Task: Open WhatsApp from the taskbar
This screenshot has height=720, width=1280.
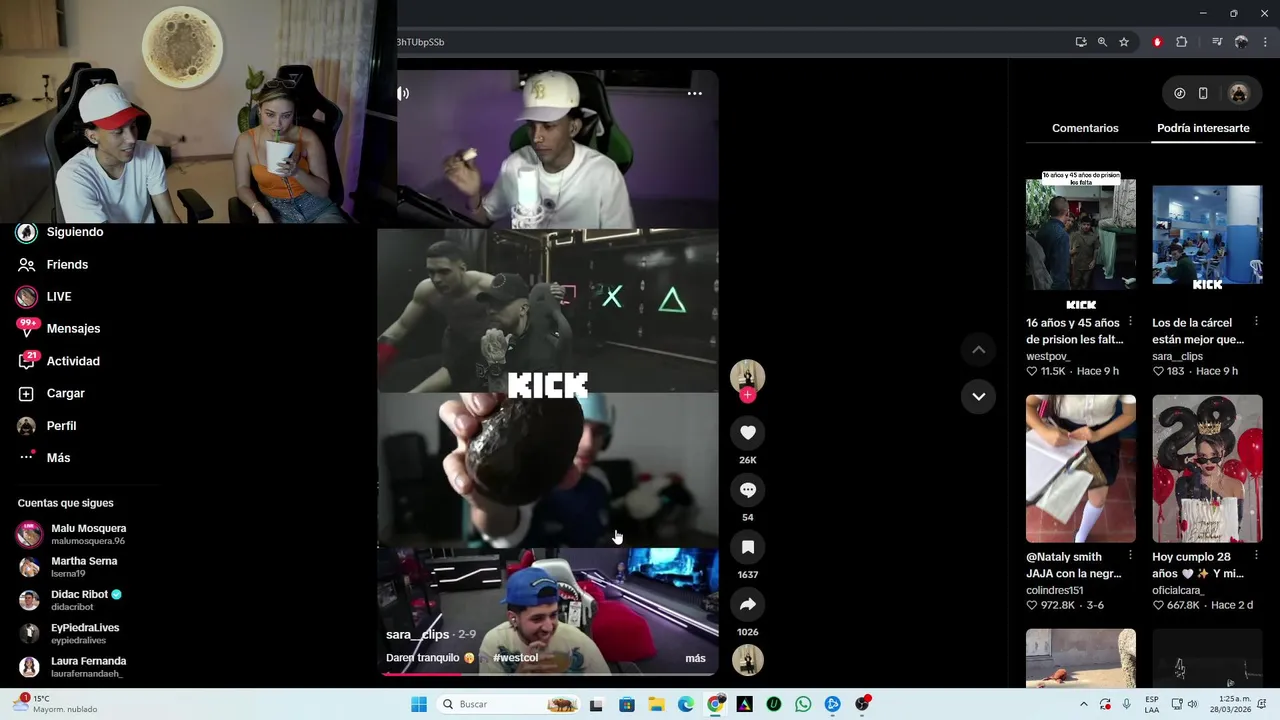Action: [803, 704]
